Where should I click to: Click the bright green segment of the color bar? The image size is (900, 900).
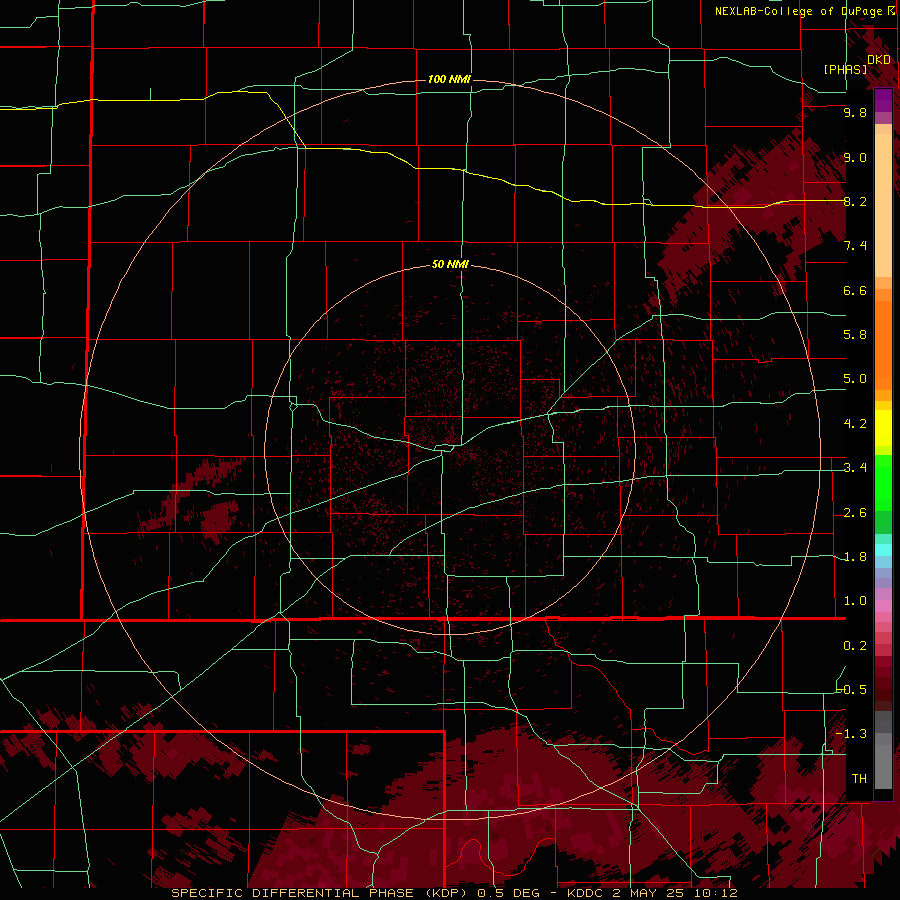point(883,485)
